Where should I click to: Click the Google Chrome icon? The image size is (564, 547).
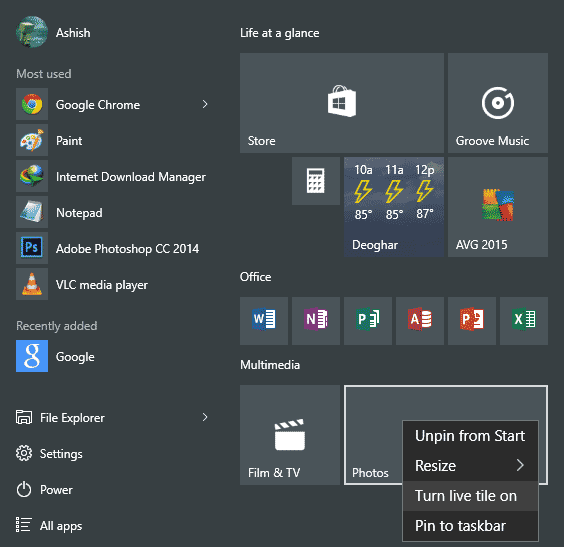[x=32, y=104]
